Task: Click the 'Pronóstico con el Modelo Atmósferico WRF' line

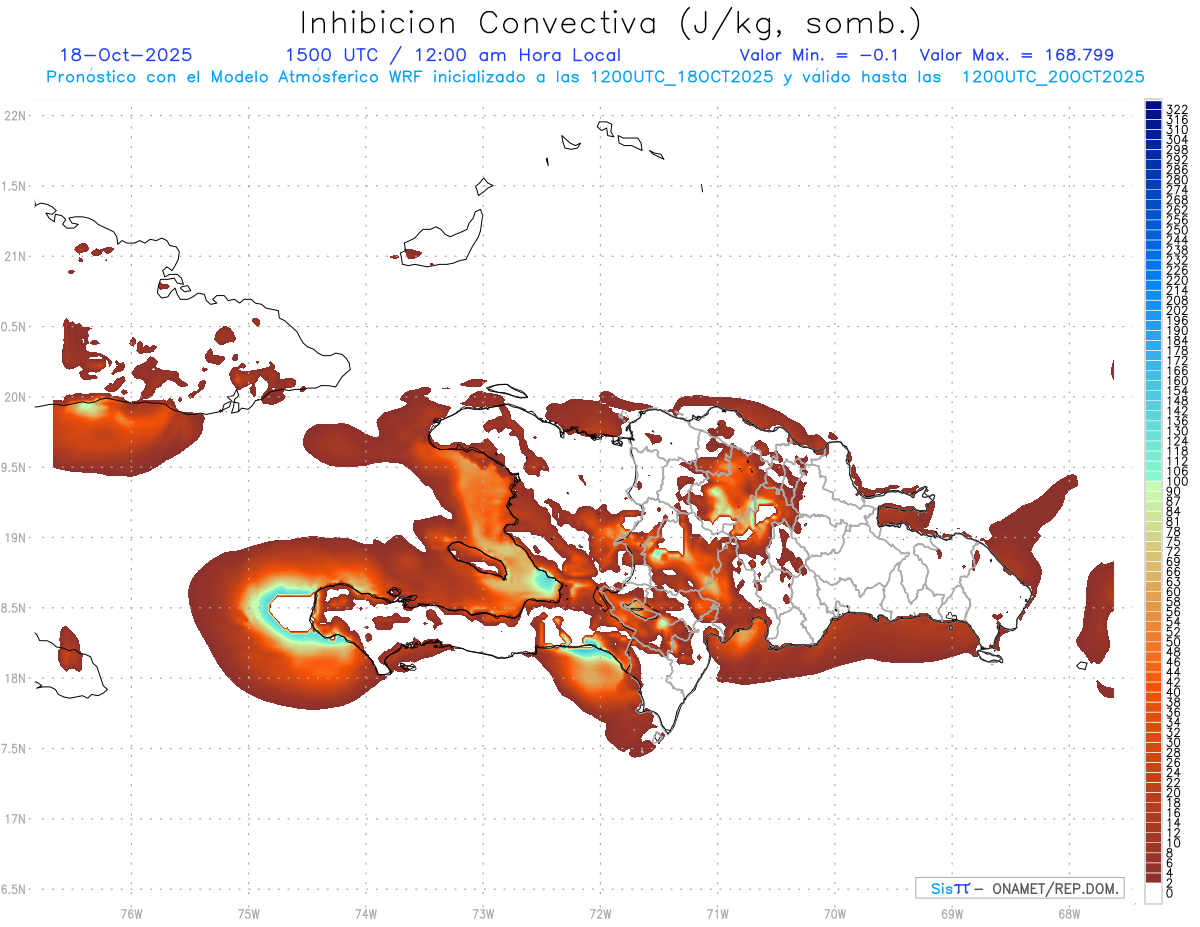Action: point(596,77)
